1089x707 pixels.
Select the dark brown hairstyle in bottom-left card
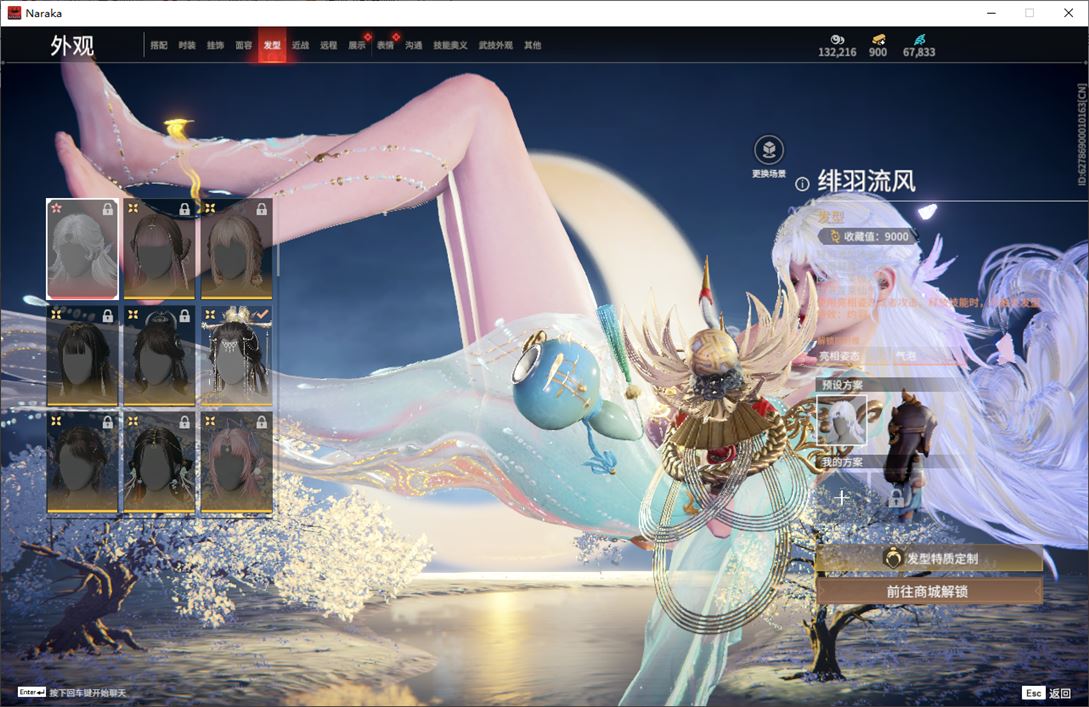pos(82,463)
